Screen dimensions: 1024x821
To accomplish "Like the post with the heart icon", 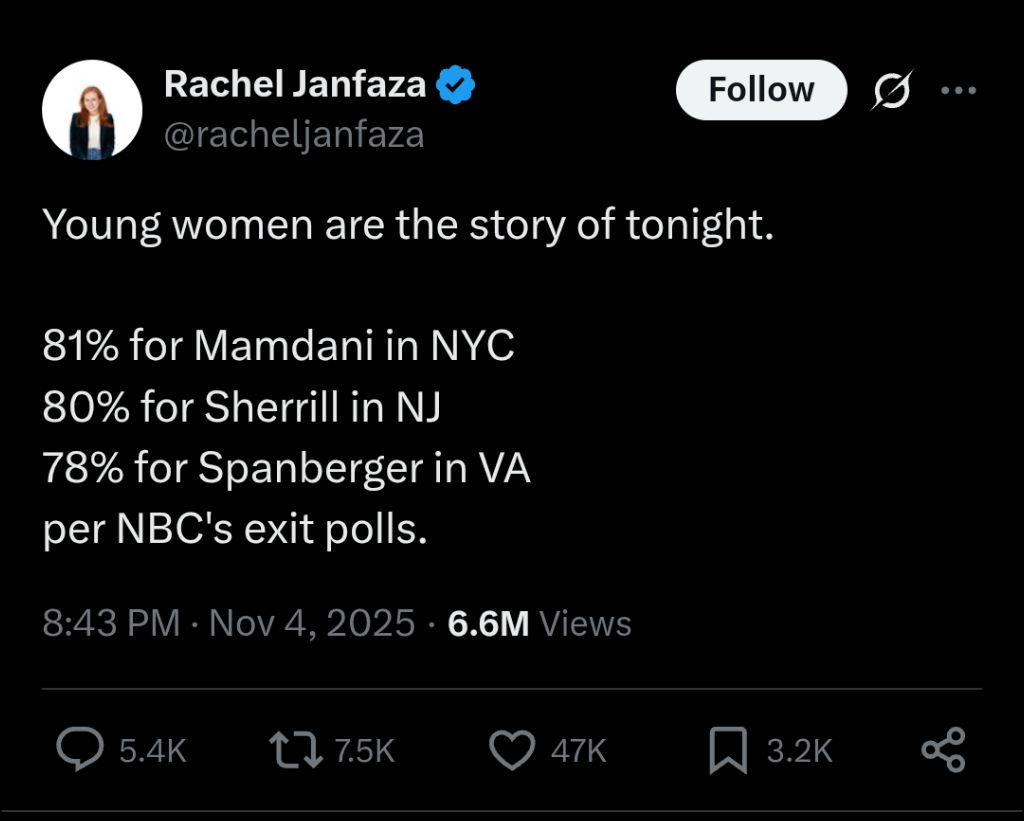I will 513,750.
